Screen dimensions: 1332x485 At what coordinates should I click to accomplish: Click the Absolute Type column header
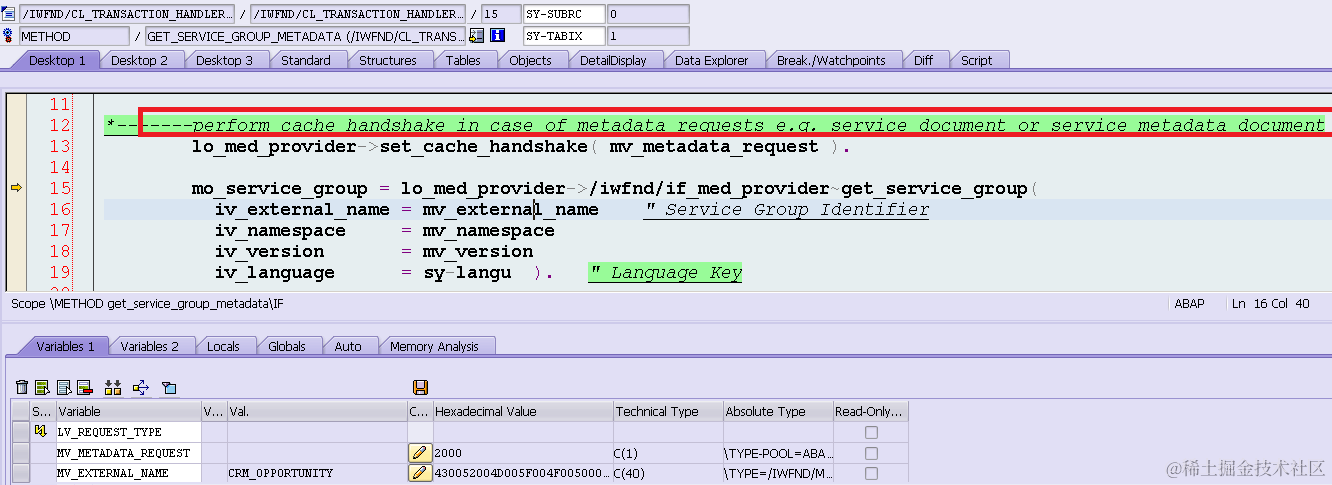pos(778,411)
